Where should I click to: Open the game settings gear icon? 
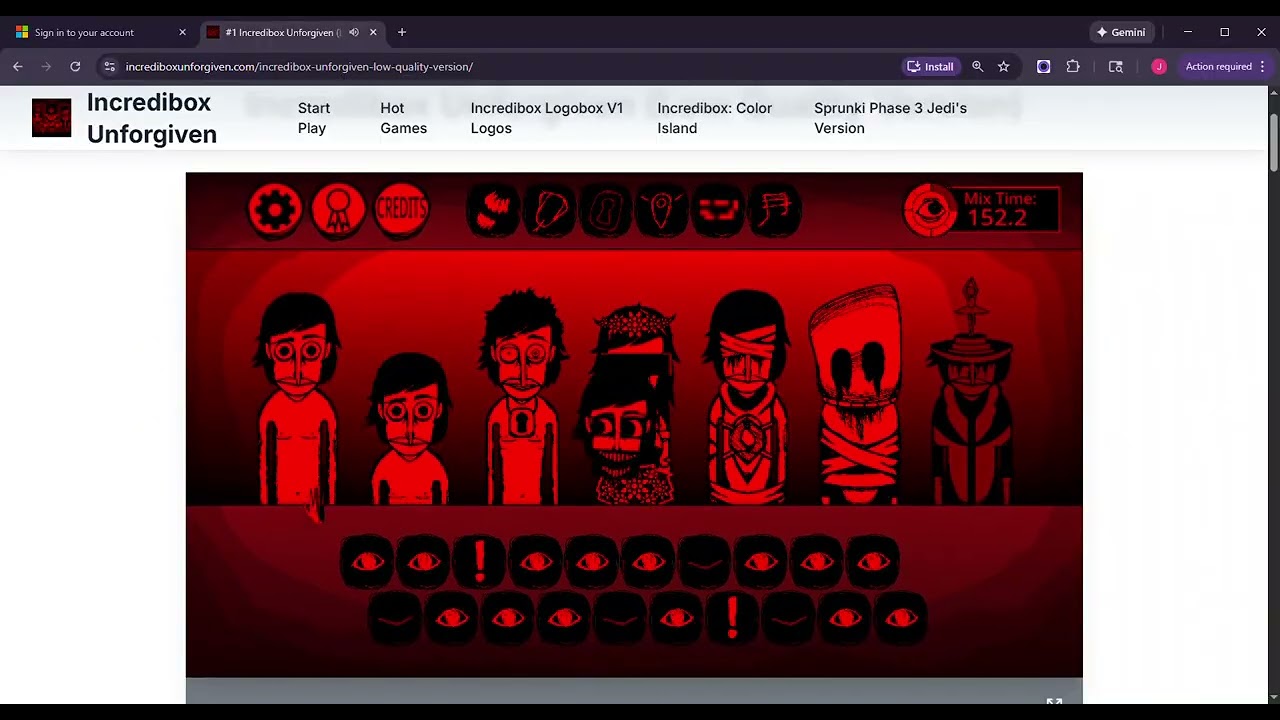coord(275,210)
